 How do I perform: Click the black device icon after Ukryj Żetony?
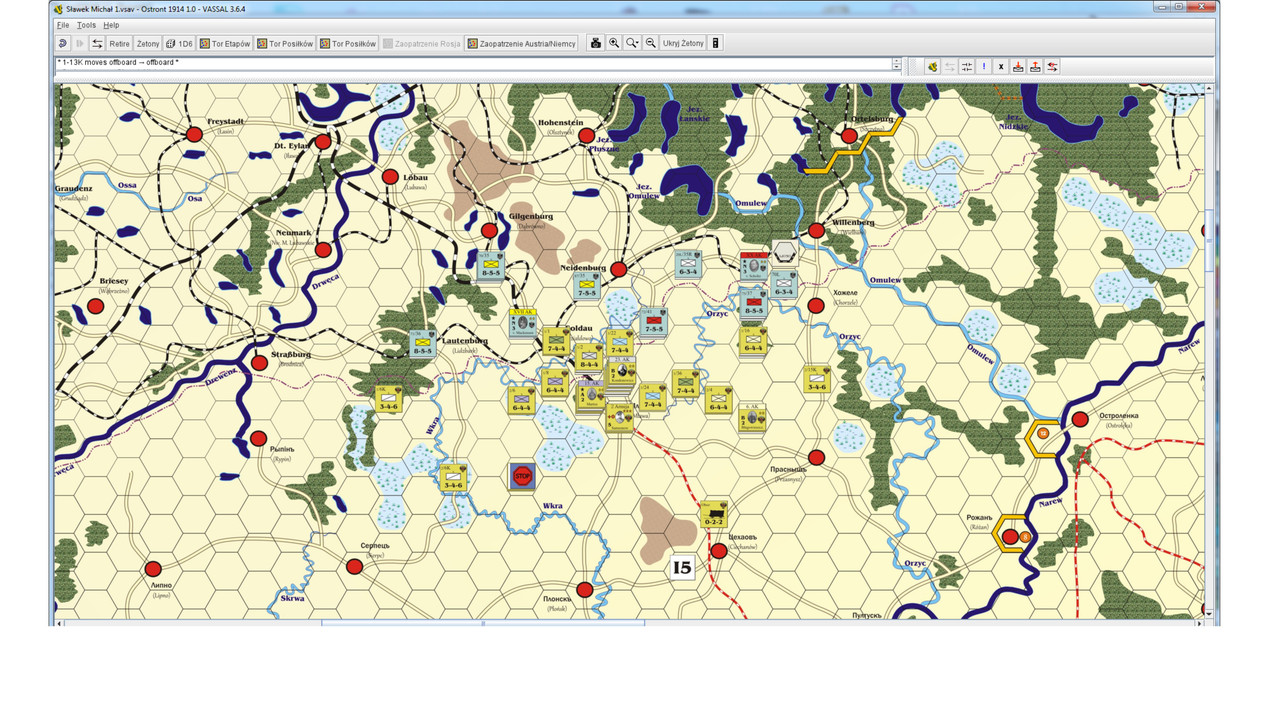tap(716, 43)
